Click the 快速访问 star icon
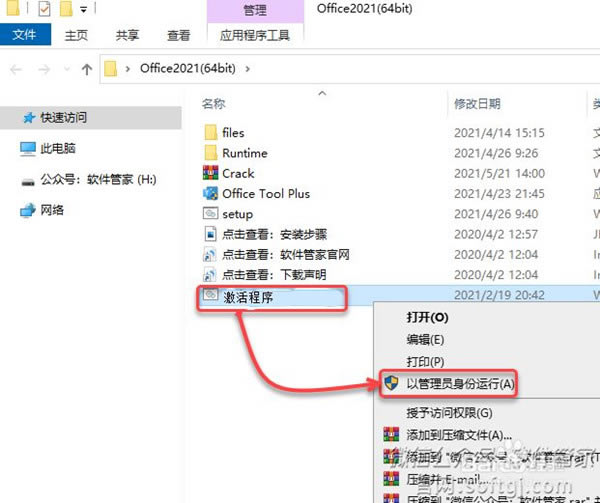The width and height of the screenshot is (600, 503). point(29,118)
